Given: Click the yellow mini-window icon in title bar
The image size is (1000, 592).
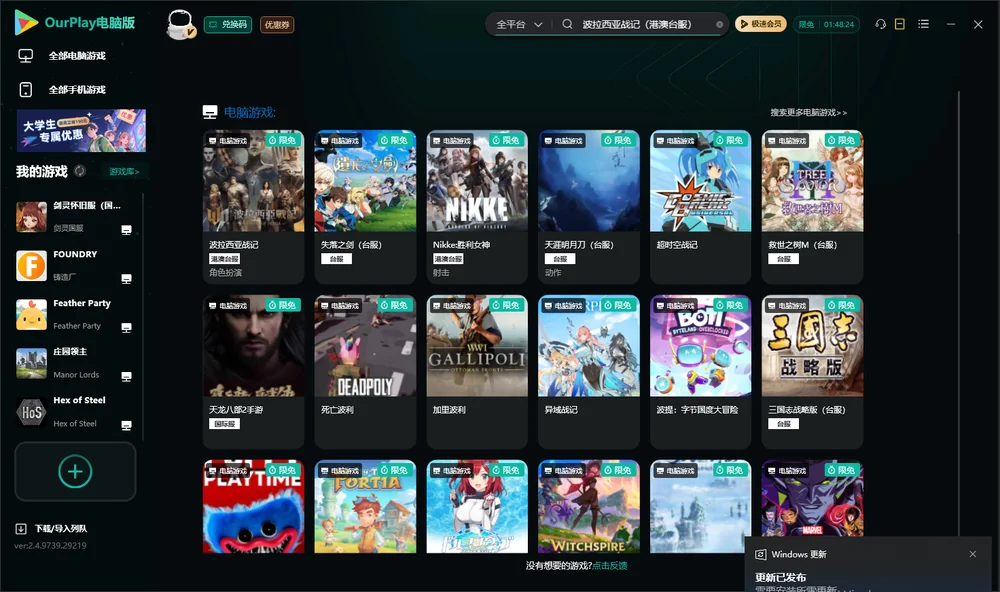Looking at the screenshot, I should tap(900, 24).
